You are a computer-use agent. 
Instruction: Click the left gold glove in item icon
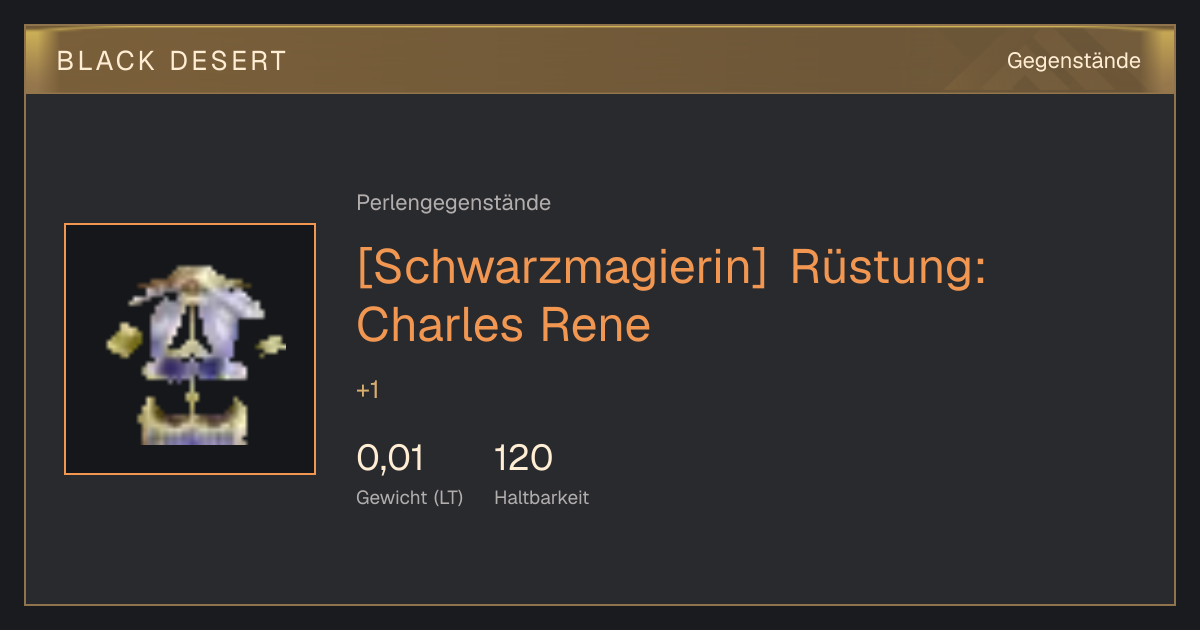coord(125,339)
